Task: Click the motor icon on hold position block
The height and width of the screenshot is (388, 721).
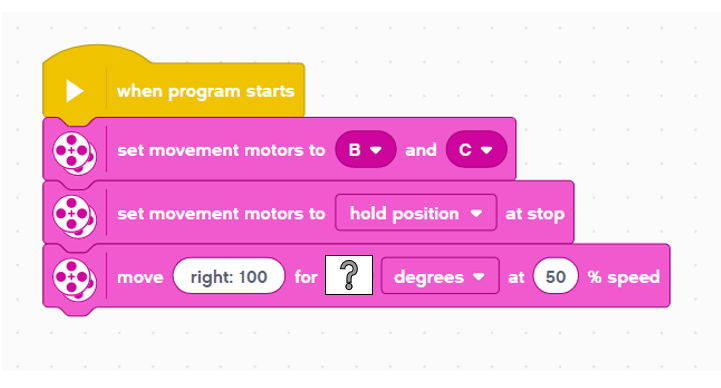Action: pyautogui.click(x=74, y=216)
